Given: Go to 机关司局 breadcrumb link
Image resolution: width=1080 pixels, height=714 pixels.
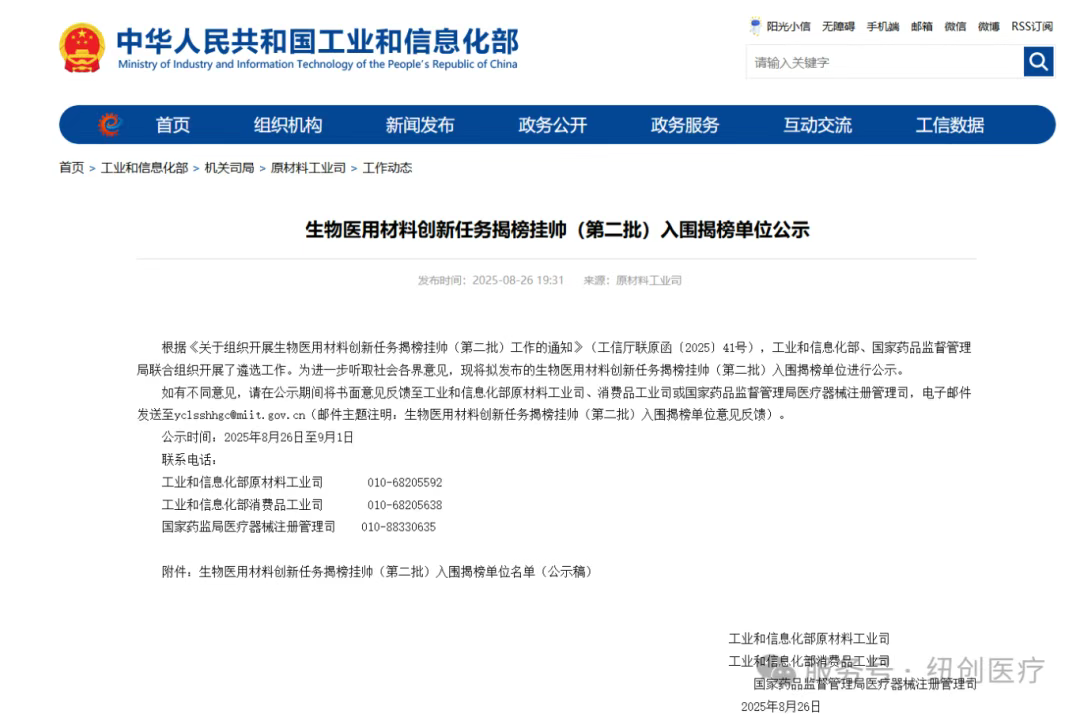Looking at the screenshot, I should pos(229,168).
